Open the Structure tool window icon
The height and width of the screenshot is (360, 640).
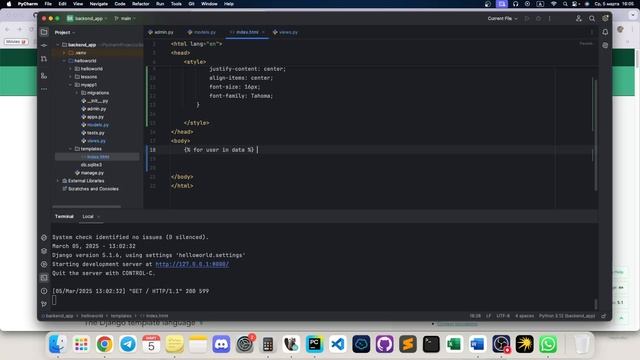(44, 76)
